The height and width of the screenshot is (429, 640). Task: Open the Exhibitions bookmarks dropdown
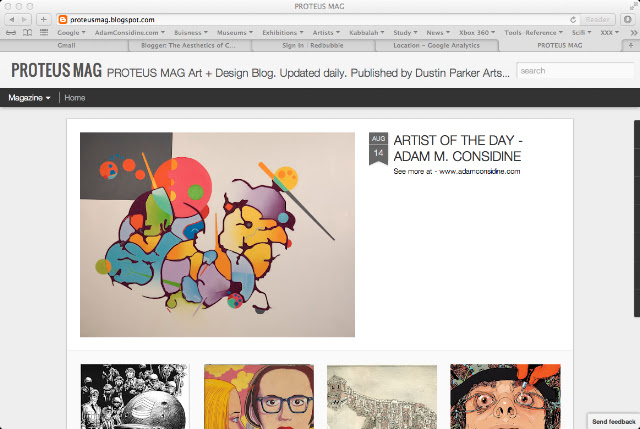(282, 33)
